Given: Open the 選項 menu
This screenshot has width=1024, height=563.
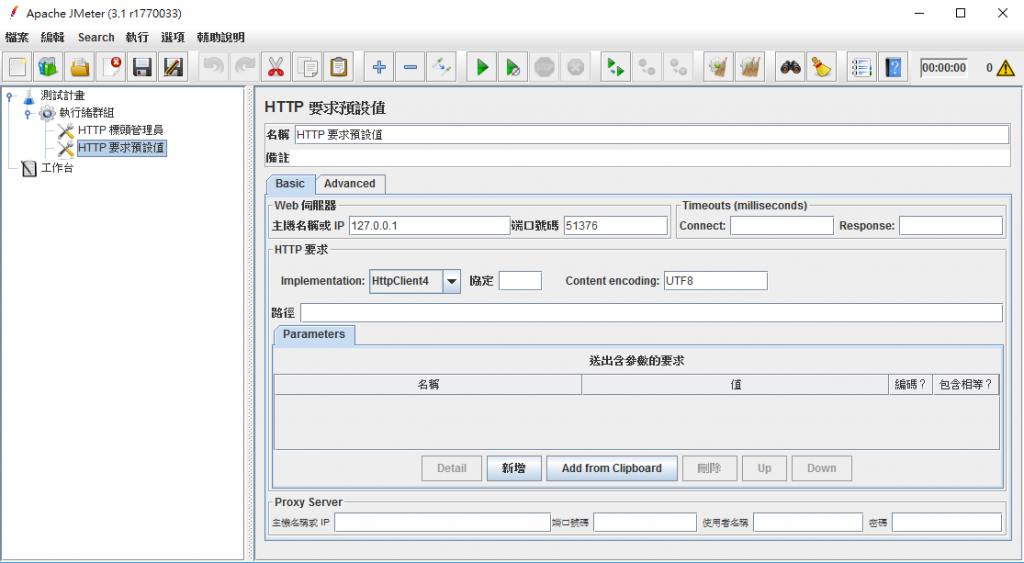Looking at the screenshot, I should tap(173, 37).
